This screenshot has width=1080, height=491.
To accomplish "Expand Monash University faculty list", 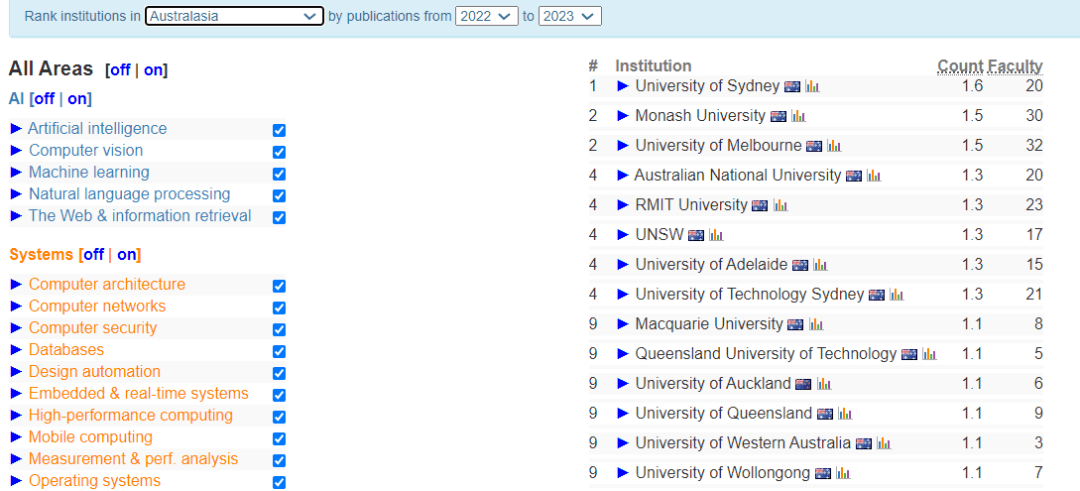I will 623,116.
